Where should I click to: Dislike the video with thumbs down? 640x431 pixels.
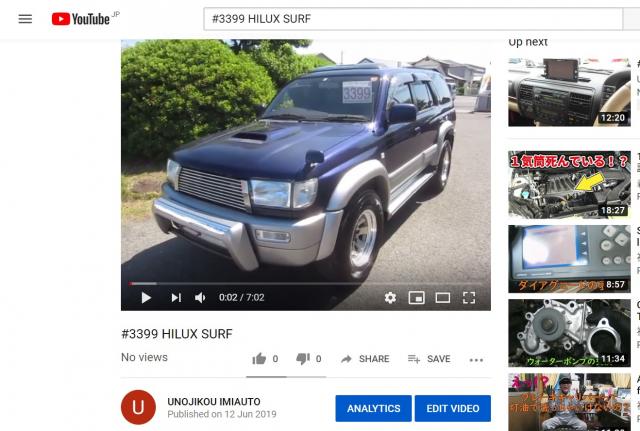[x=302, y=359]
